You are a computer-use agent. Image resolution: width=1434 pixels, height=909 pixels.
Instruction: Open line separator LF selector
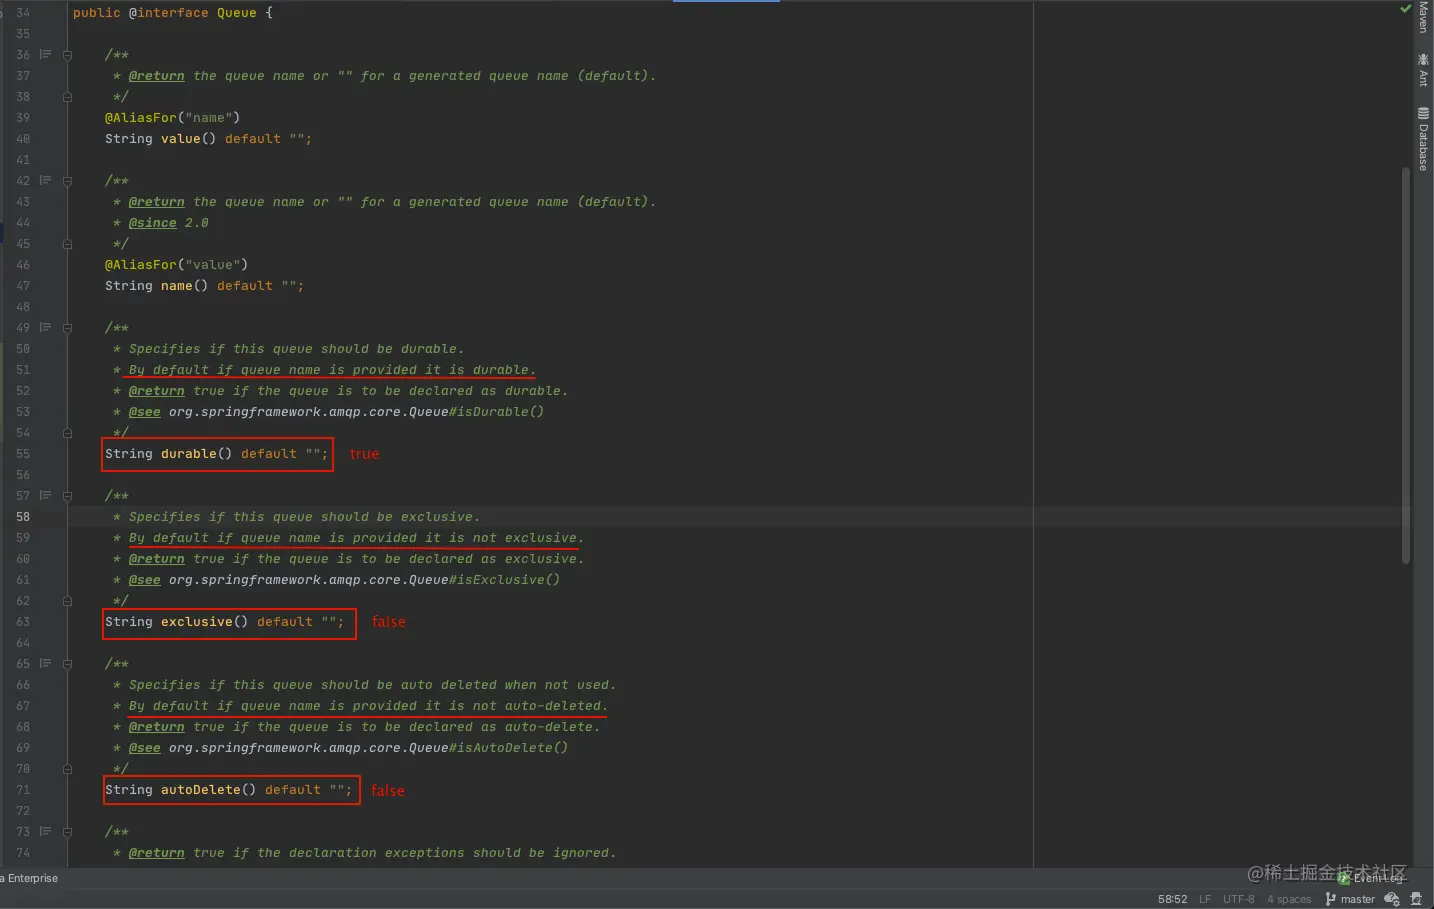(1205, 899)
